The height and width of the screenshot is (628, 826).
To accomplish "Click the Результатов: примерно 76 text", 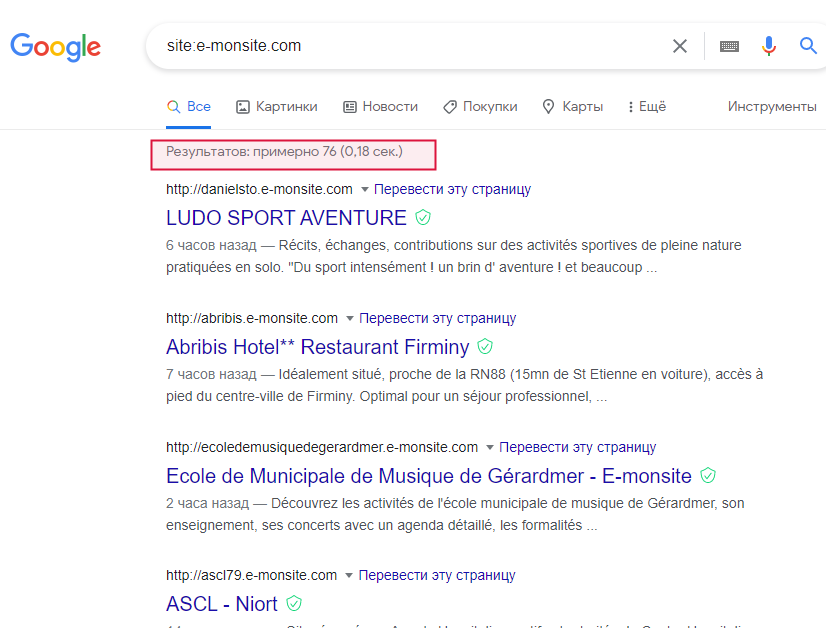I will click(284, 152).
